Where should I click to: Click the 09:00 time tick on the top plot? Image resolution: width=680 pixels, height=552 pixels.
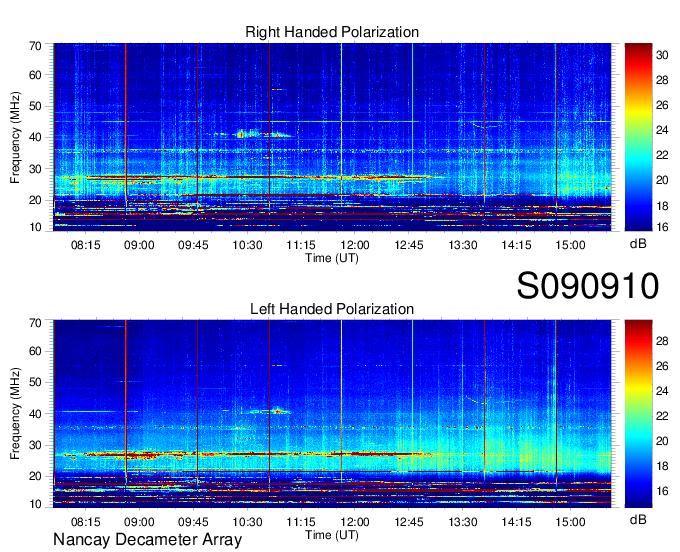click(139, 245)
